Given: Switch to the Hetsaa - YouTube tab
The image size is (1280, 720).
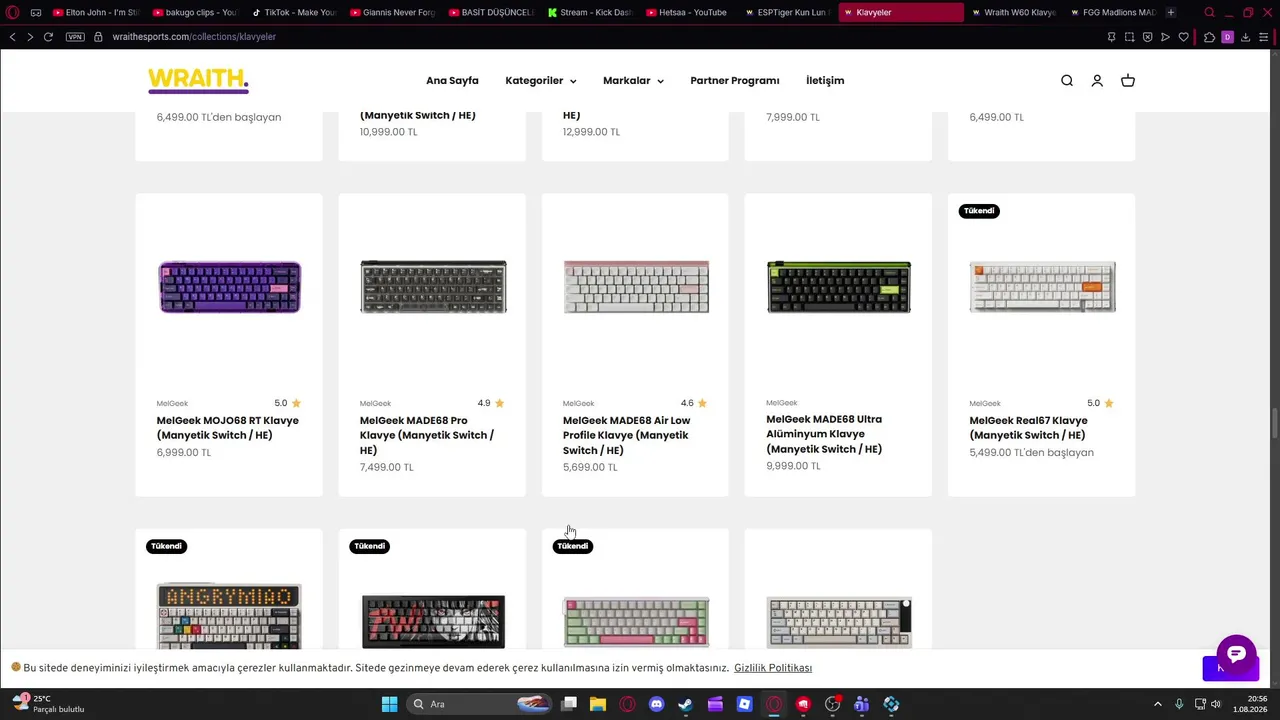Looking at the screenshot, I should pos(690,13).
